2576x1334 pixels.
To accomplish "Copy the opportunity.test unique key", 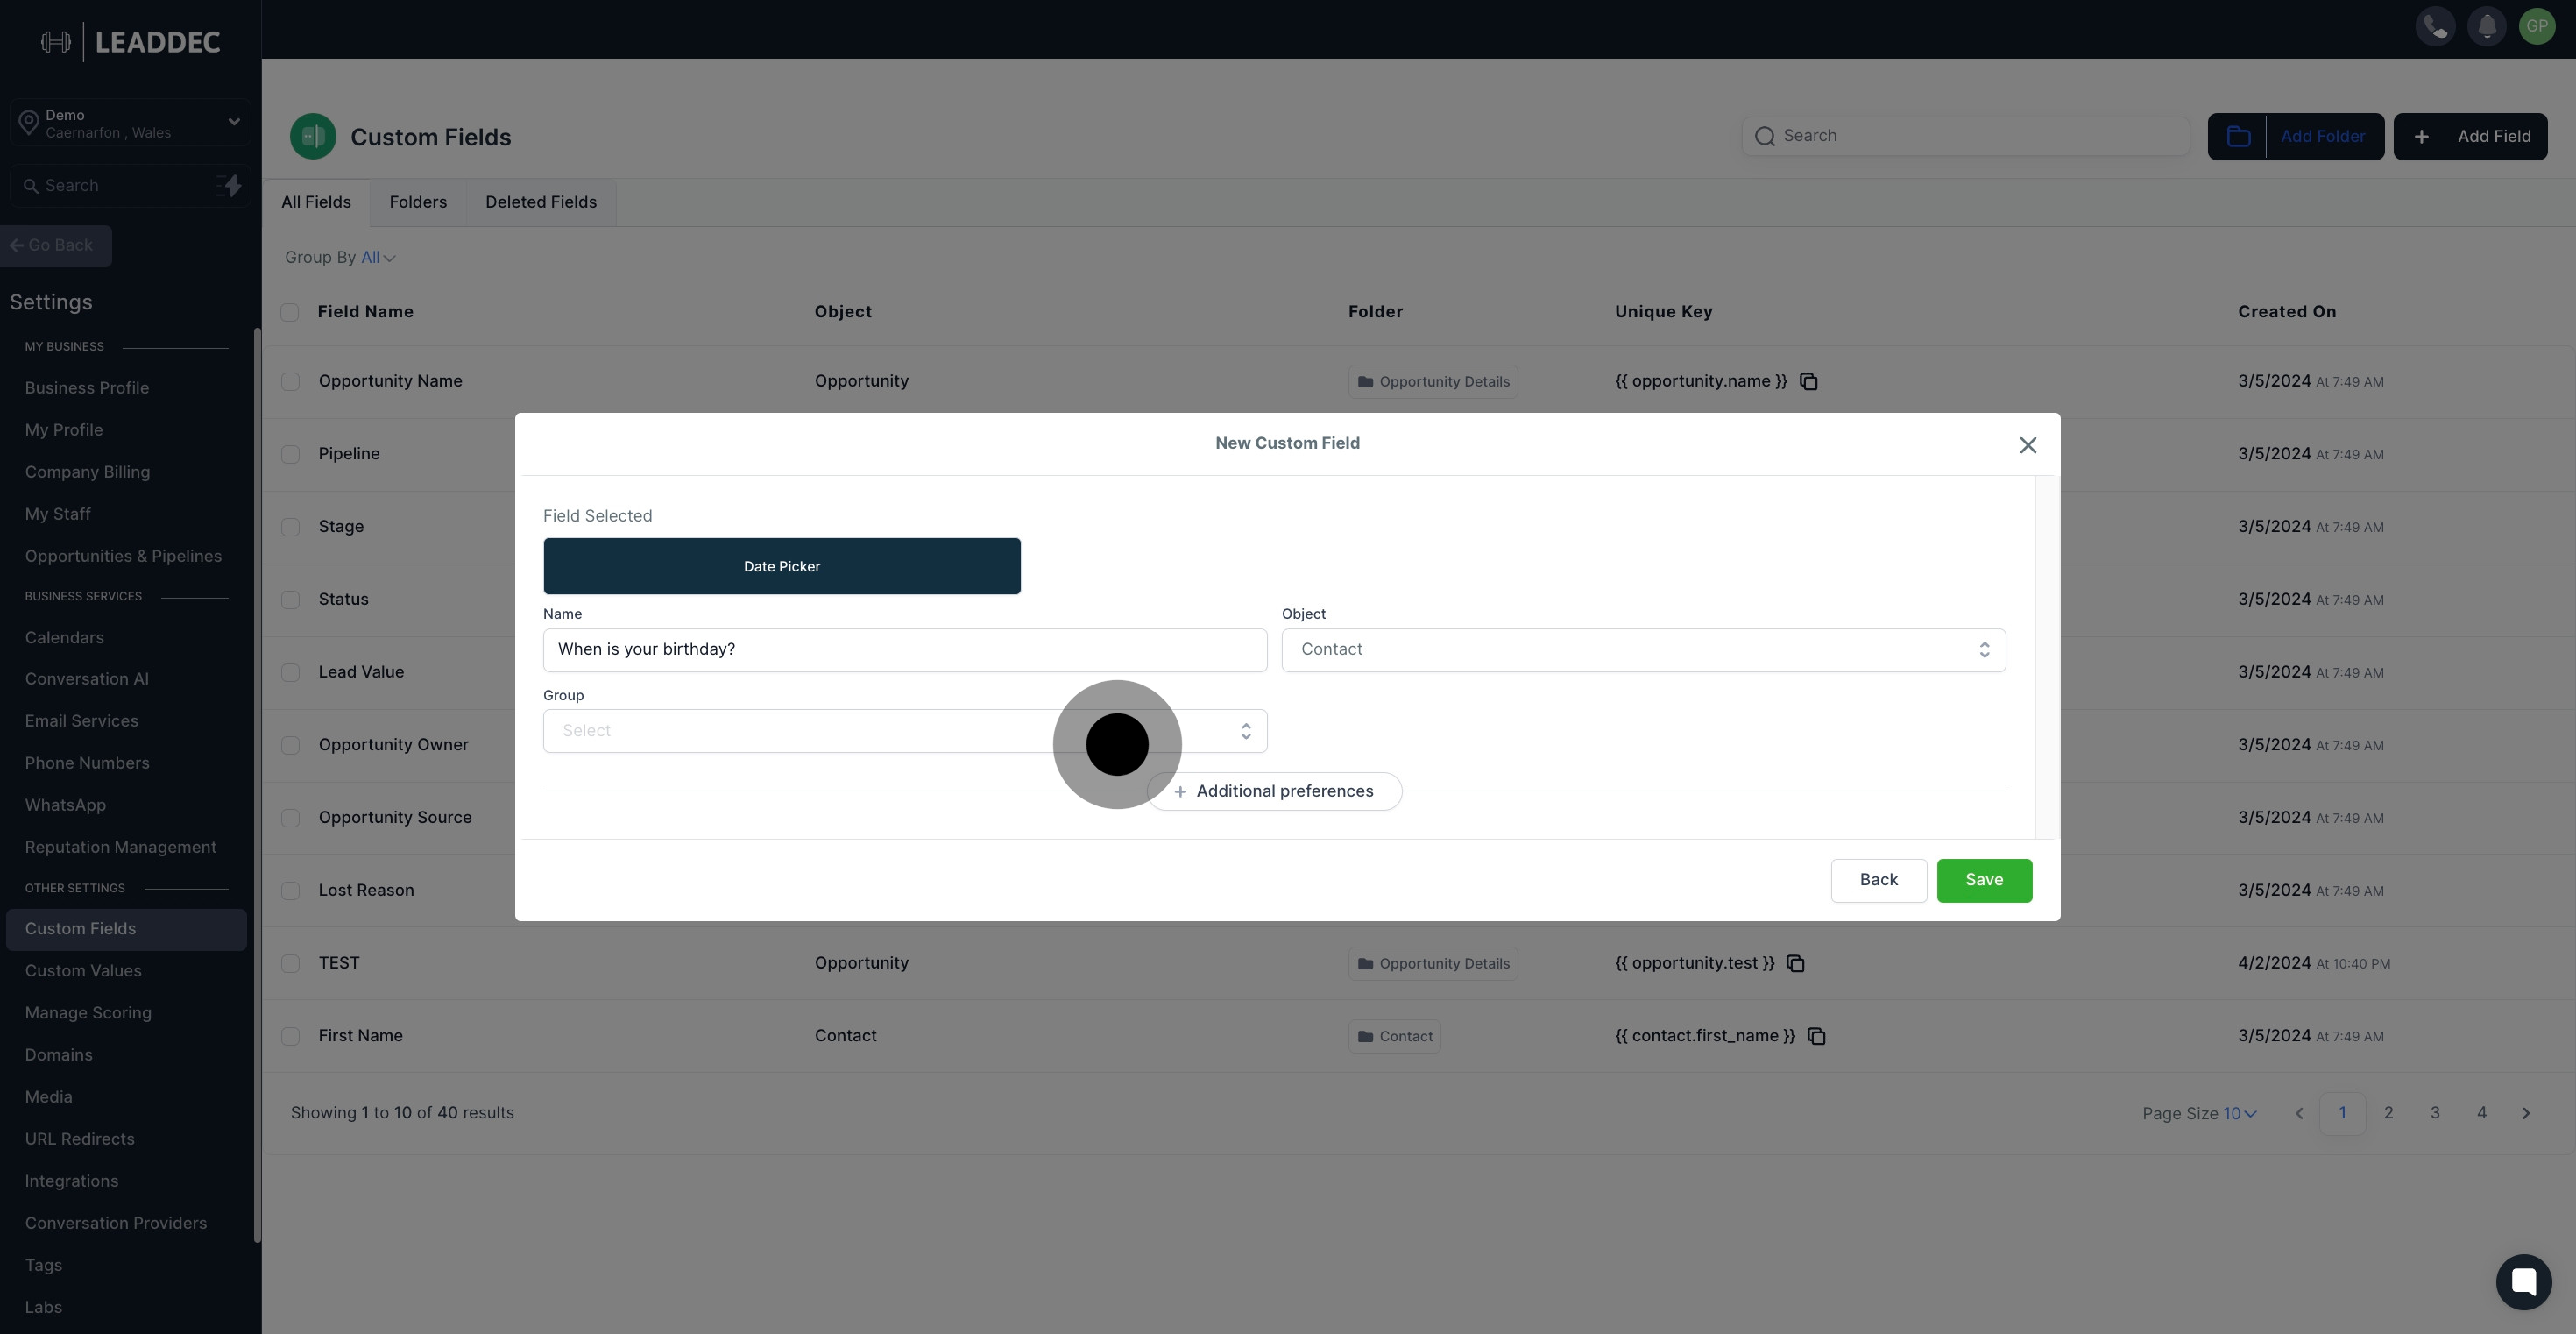I will [x=1795, y=964].
